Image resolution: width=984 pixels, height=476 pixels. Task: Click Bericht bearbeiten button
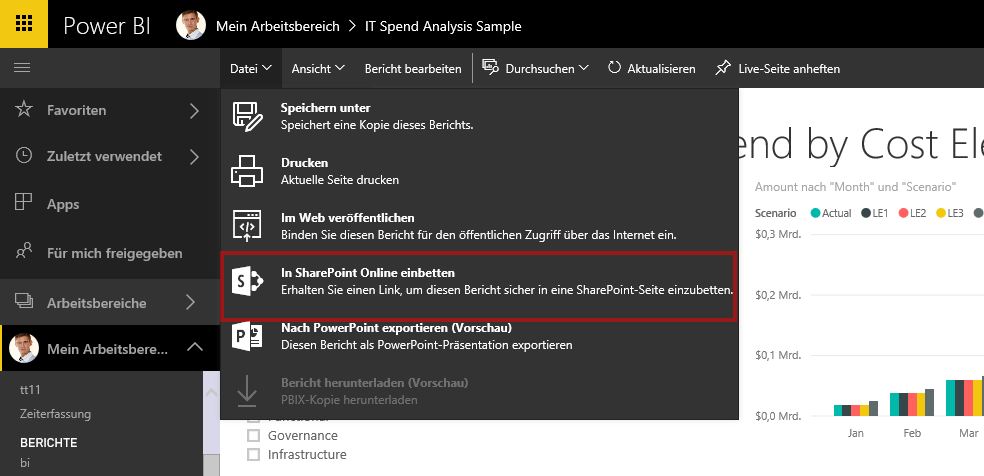pos(413,69)
